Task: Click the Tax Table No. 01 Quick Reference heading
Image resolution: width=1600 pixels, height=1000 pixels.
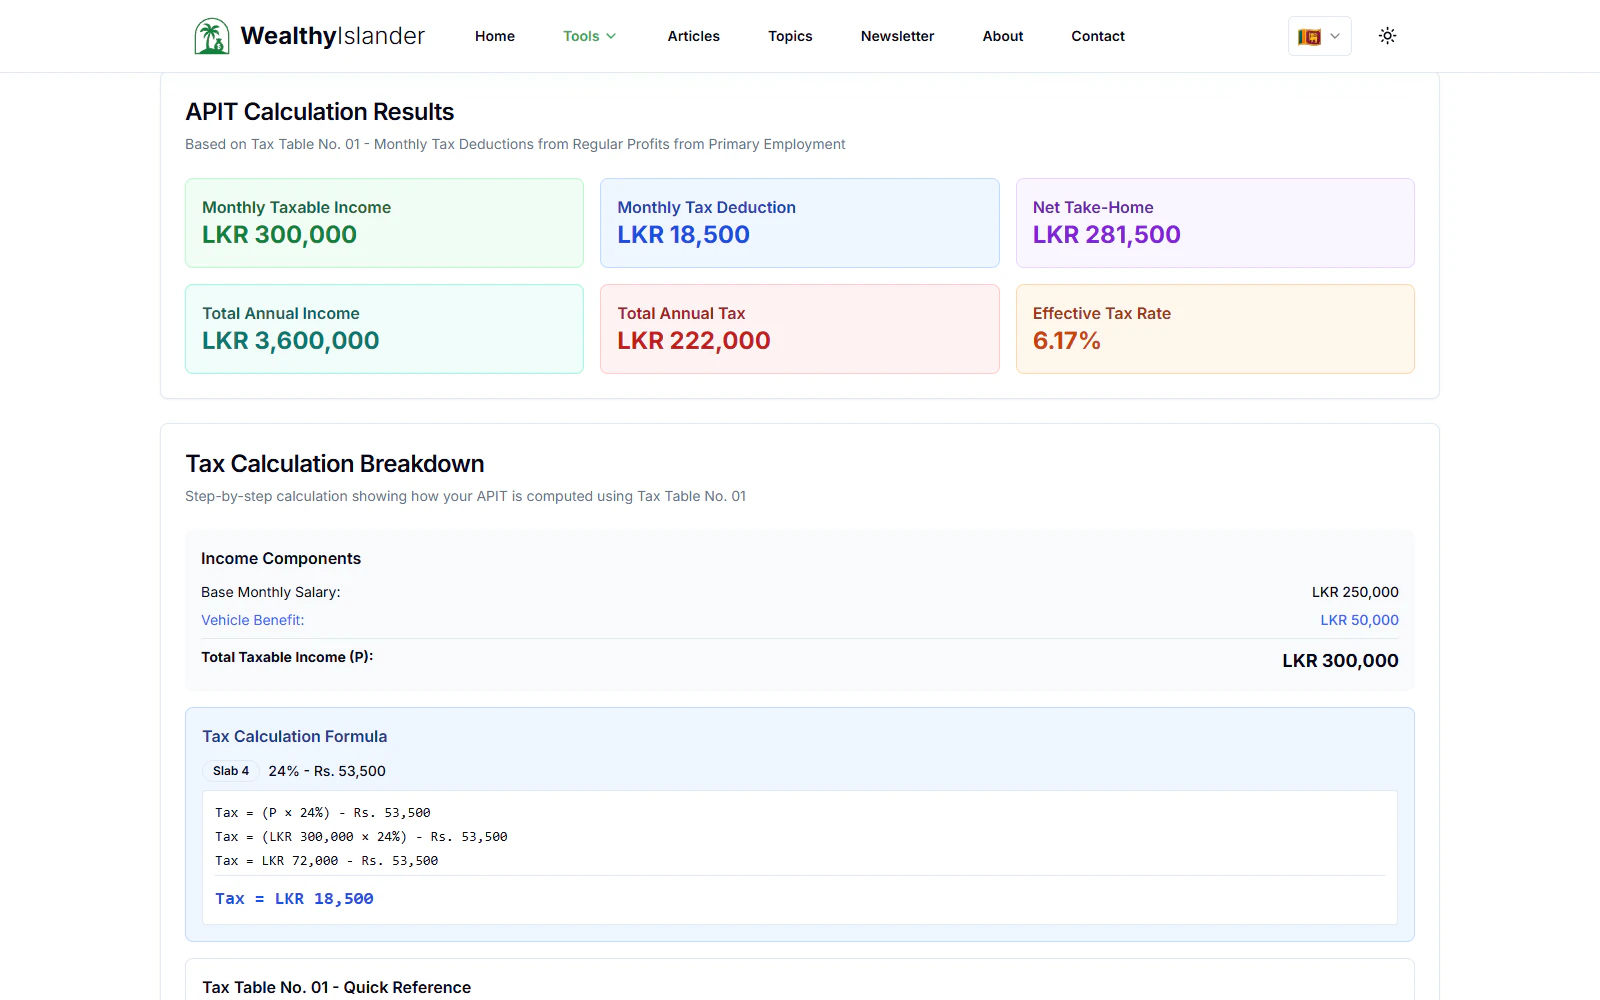Action: [337, 987]
